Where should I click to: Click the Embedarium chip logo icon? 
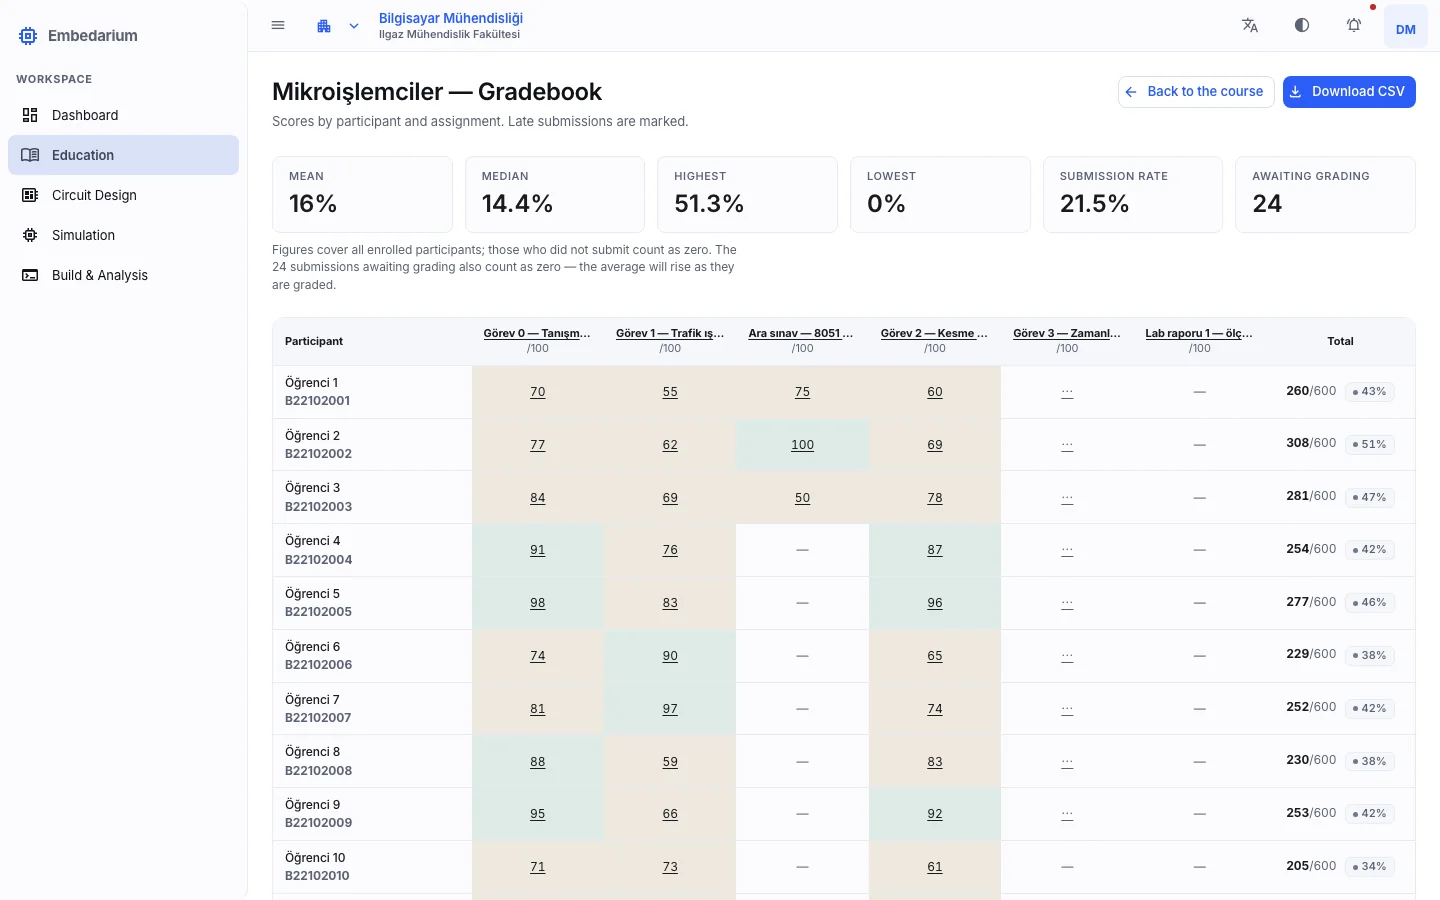click(28, 36)
